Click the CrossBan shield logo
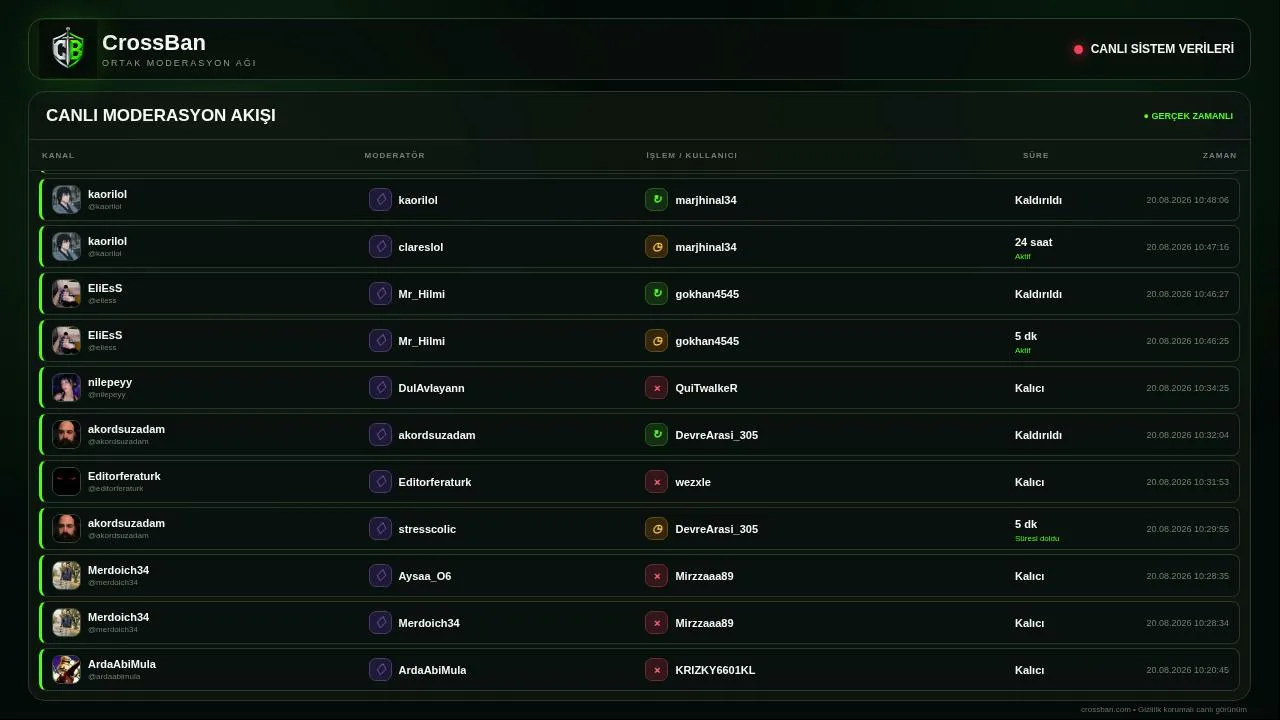This screenshot has width=1280, height=720. [x=68, y=49]
